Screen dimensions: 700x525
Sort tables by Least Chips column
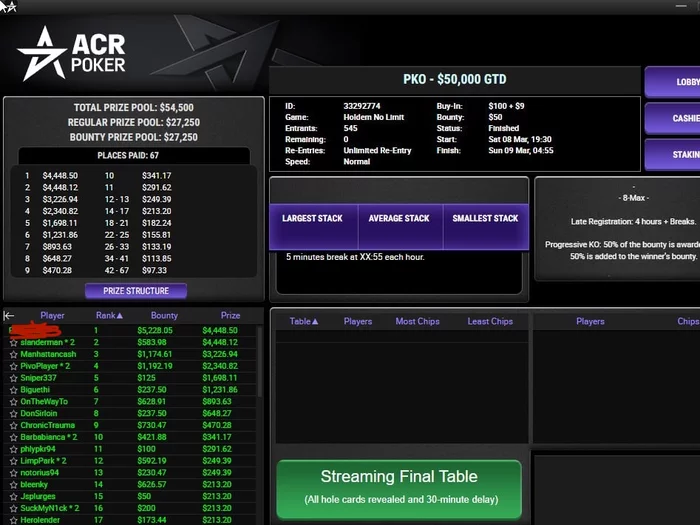click(x=490, y=321)
